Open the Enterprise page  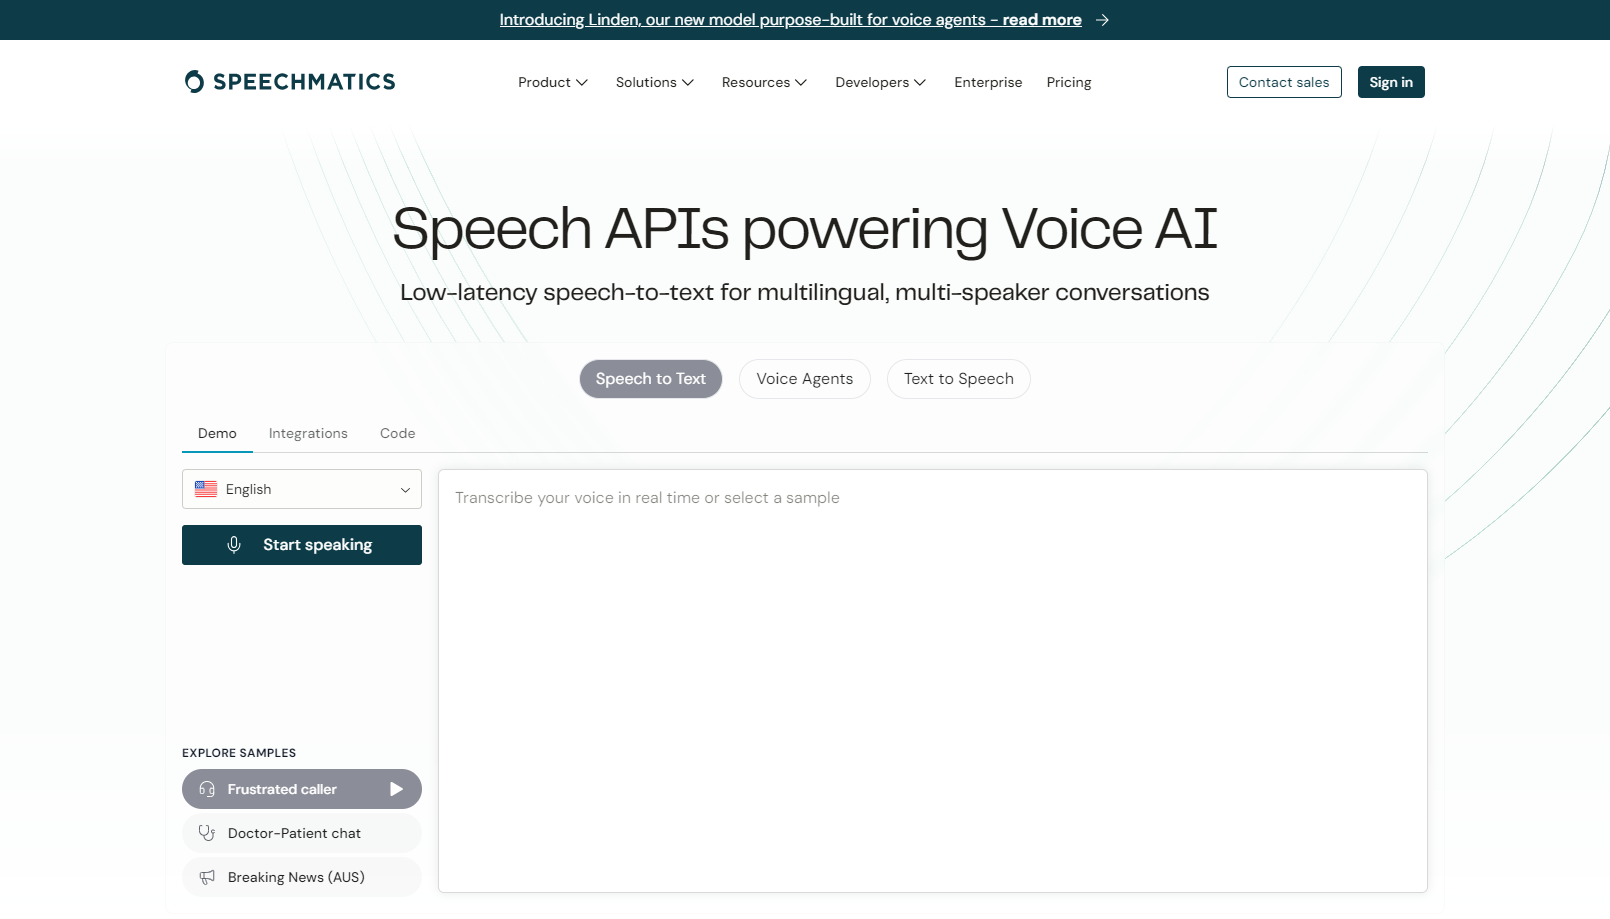point(988,82)
